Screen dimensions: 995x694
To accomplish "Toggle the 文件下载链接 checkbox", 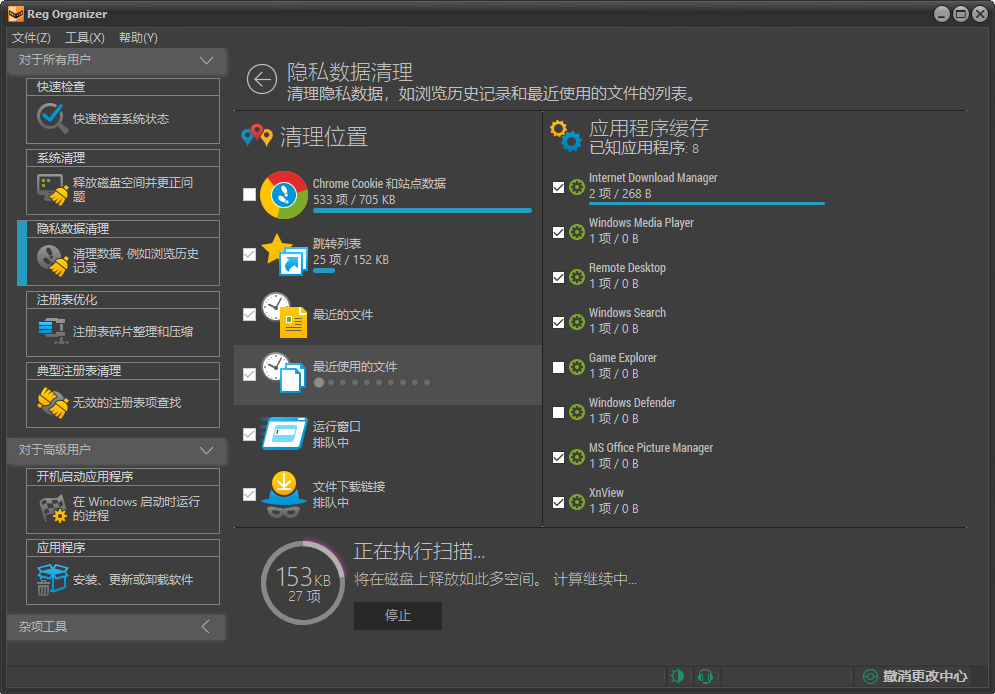I will click(x=249, y=494).
